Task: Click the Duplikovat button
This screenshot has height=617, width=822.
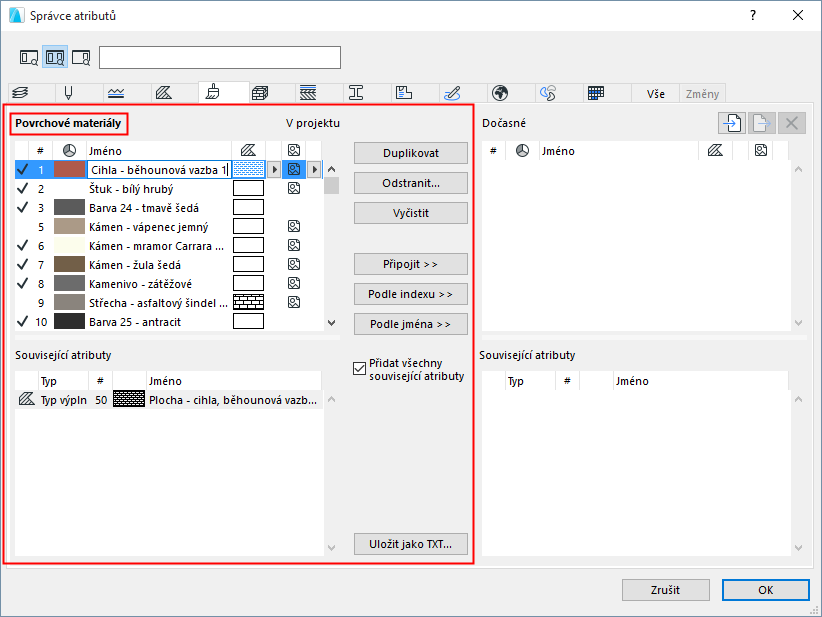Action: pos(411,153)
